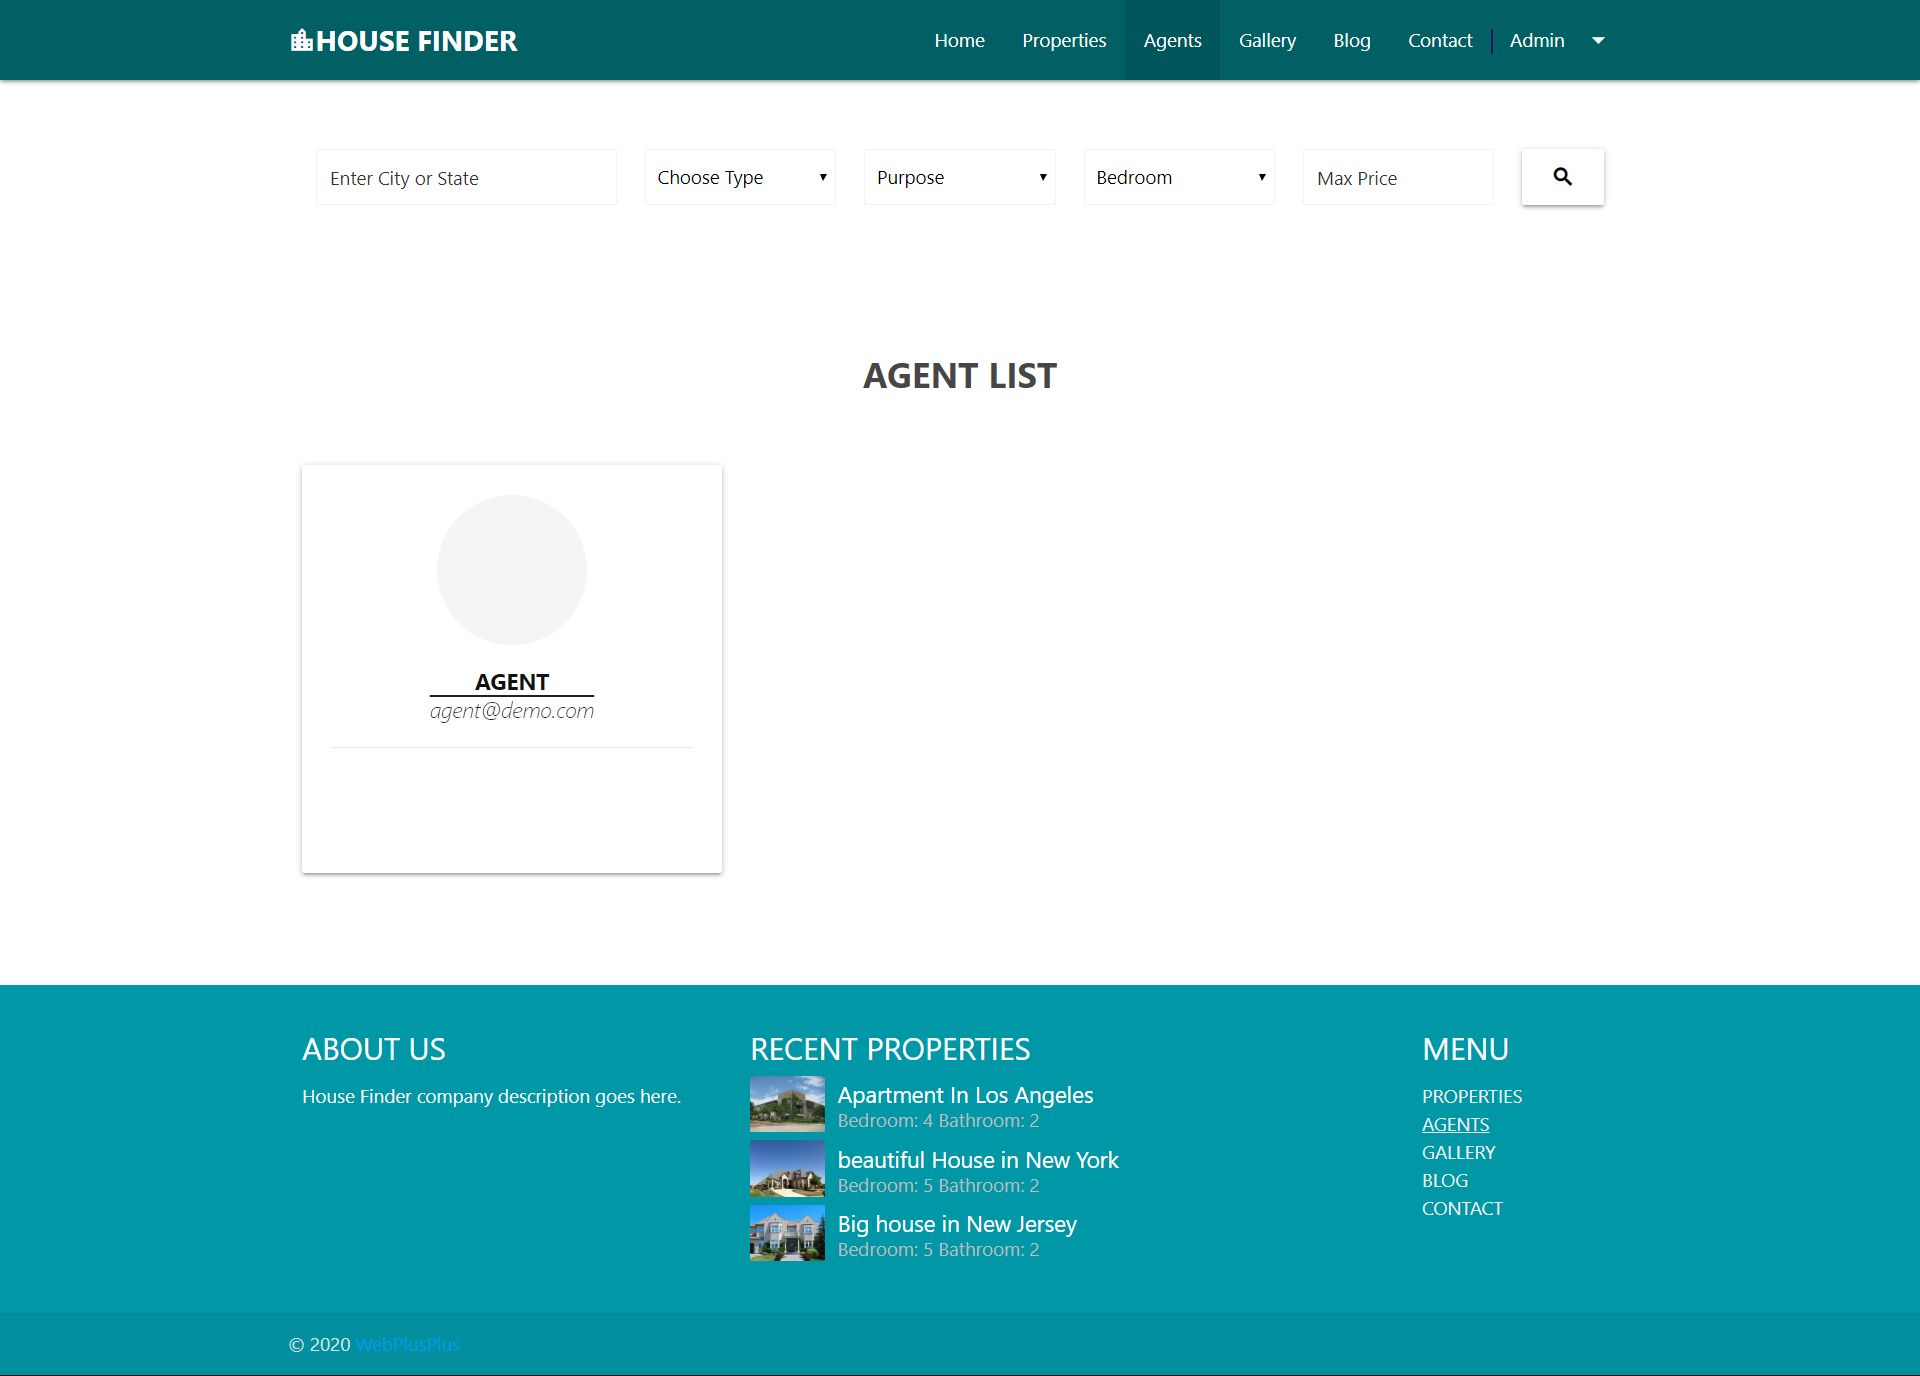
Task: Click into the Max Price input
Action: coord(1397,178)
